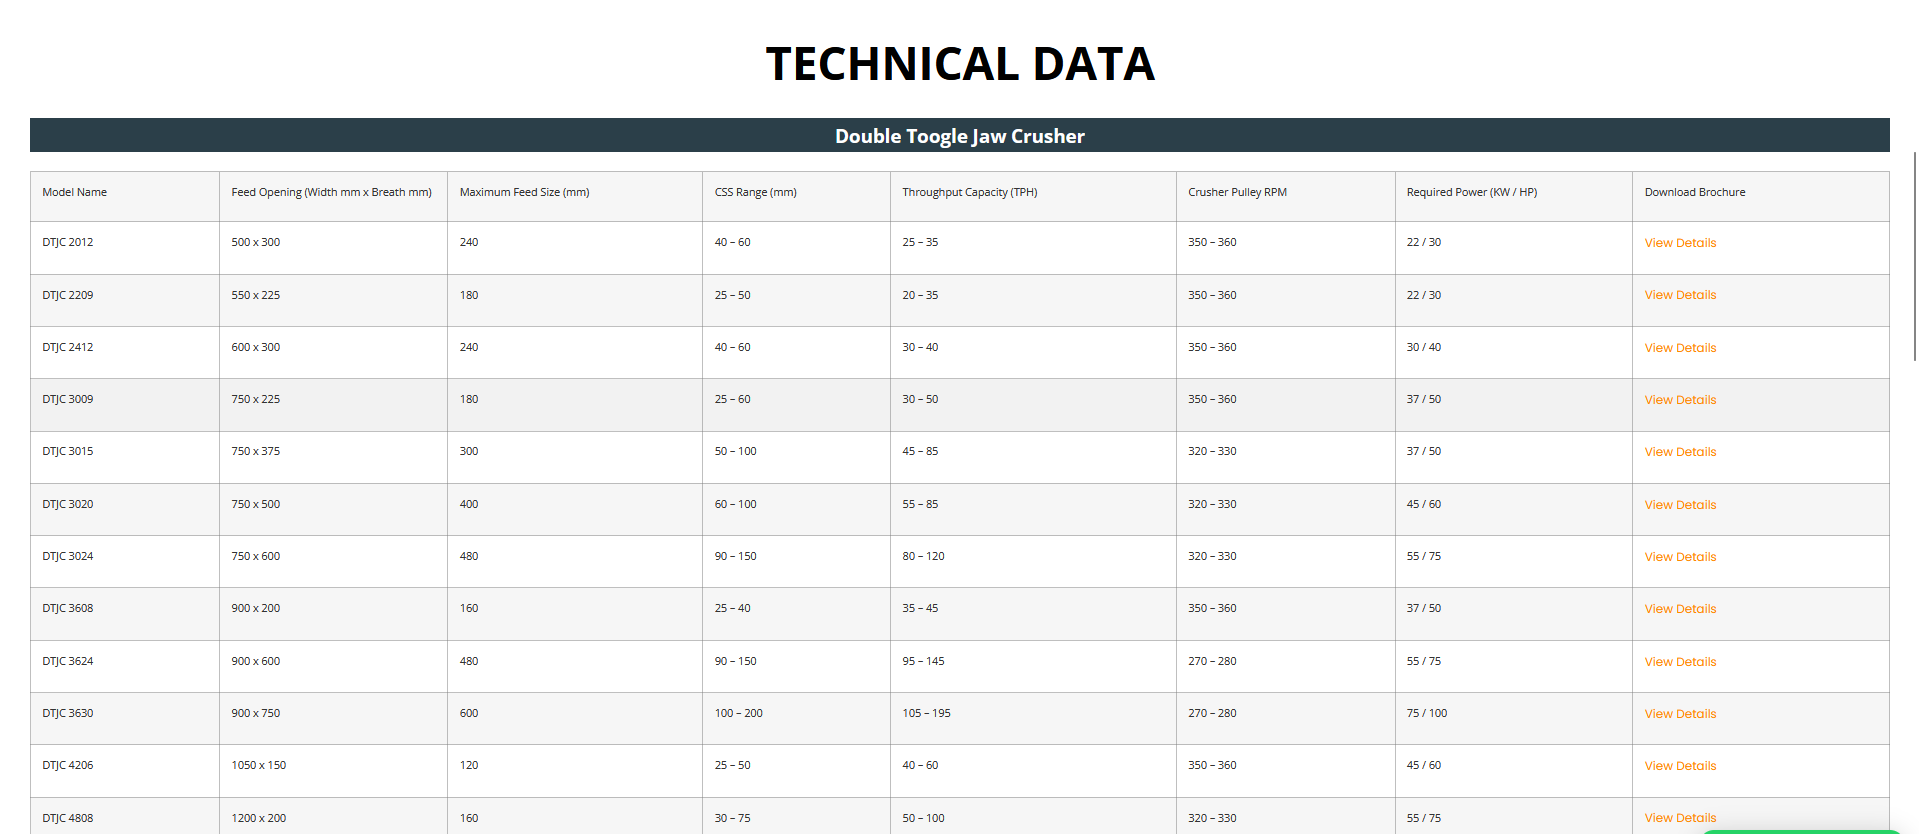
Task: Open View Details for DTJC 3630
Action: (x=1679, y=714)
